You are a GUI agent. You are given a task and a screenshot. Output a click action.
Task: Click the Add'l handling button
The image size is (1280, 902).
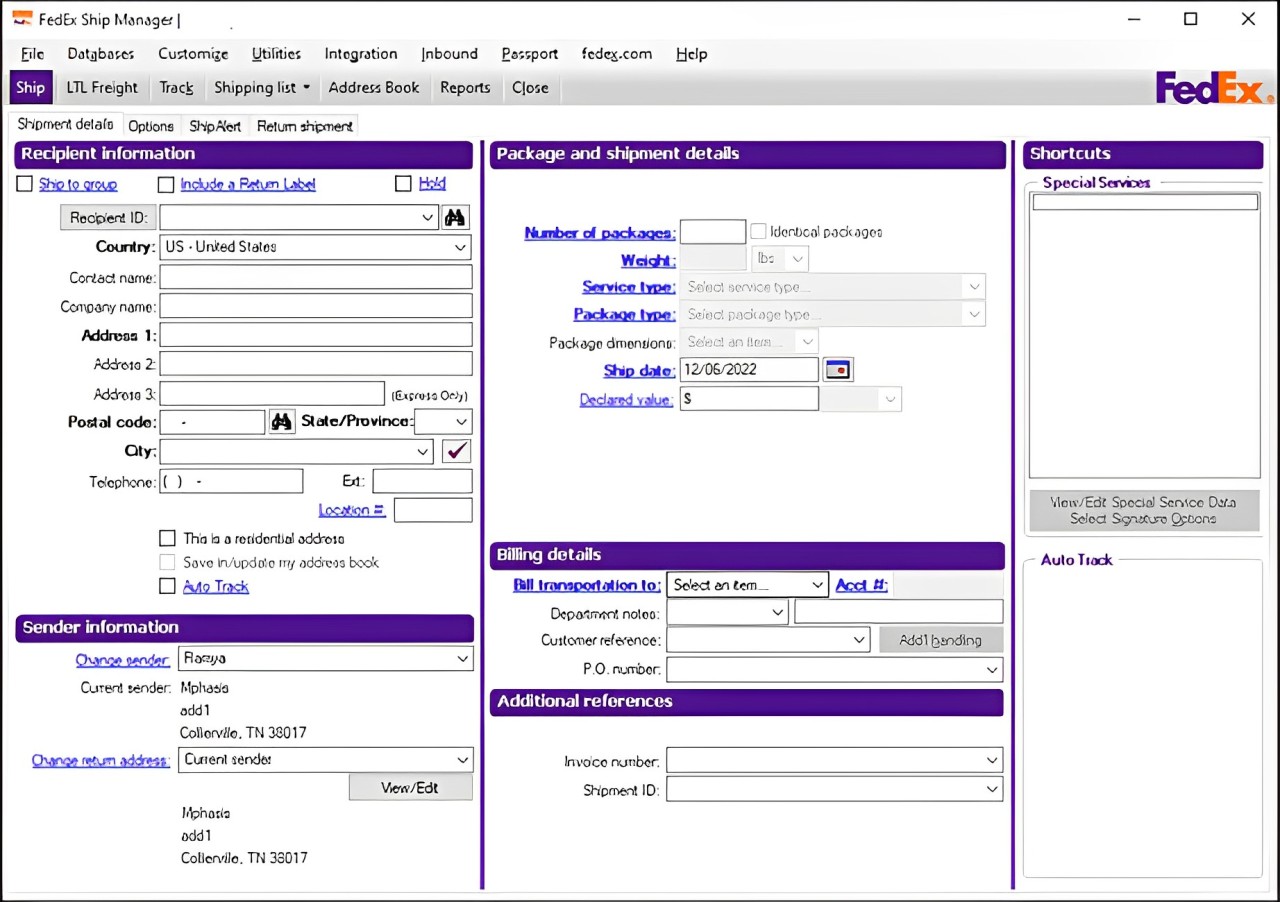940,640
